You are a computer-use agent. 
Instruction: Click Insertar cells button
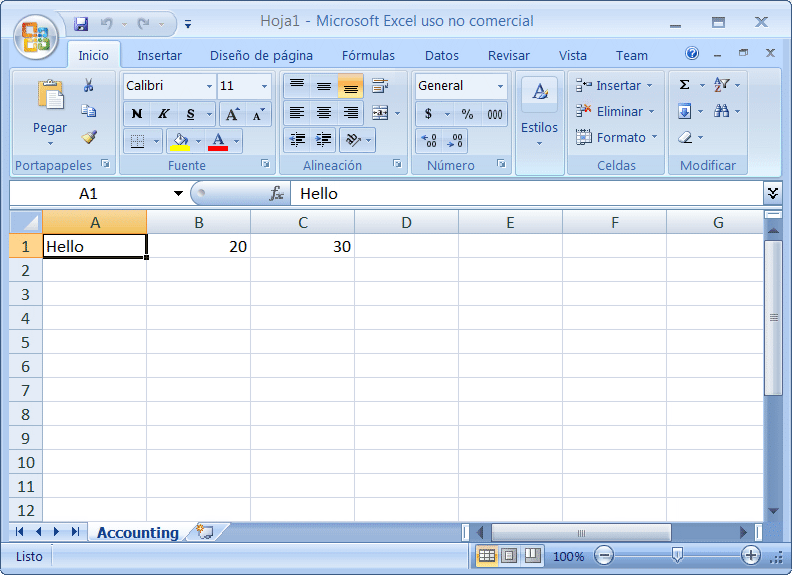613,85
